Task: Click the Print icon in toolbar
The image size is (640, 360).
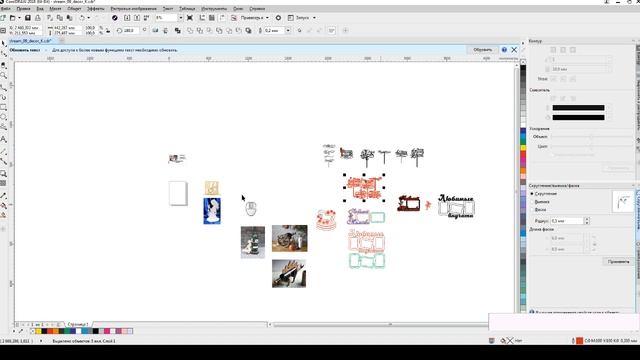Action: click(38, 18)
